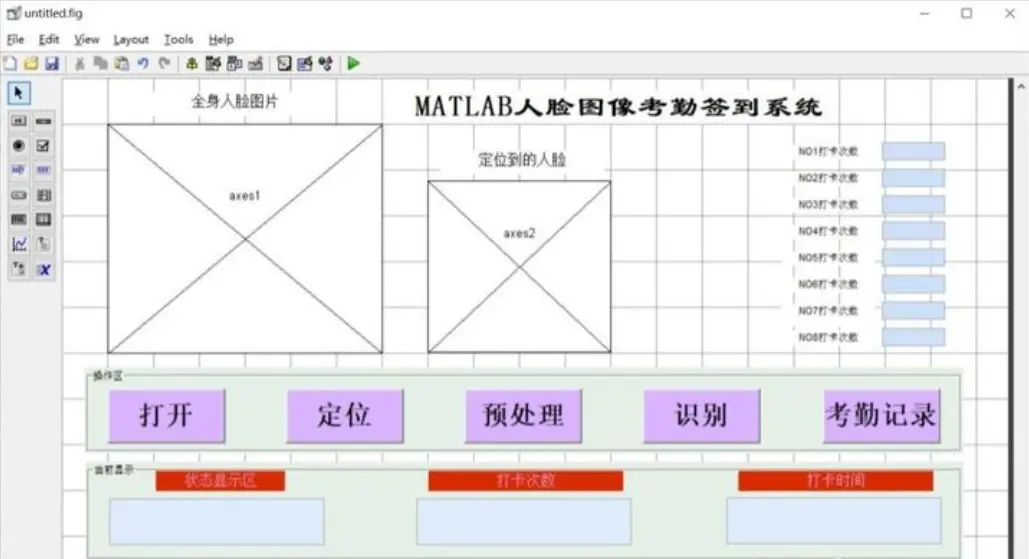Image resolution: width=1029 pixels, height=559 pixels.
Task: Choose the Listbox palette tool
Action: (x=43, y=195)
